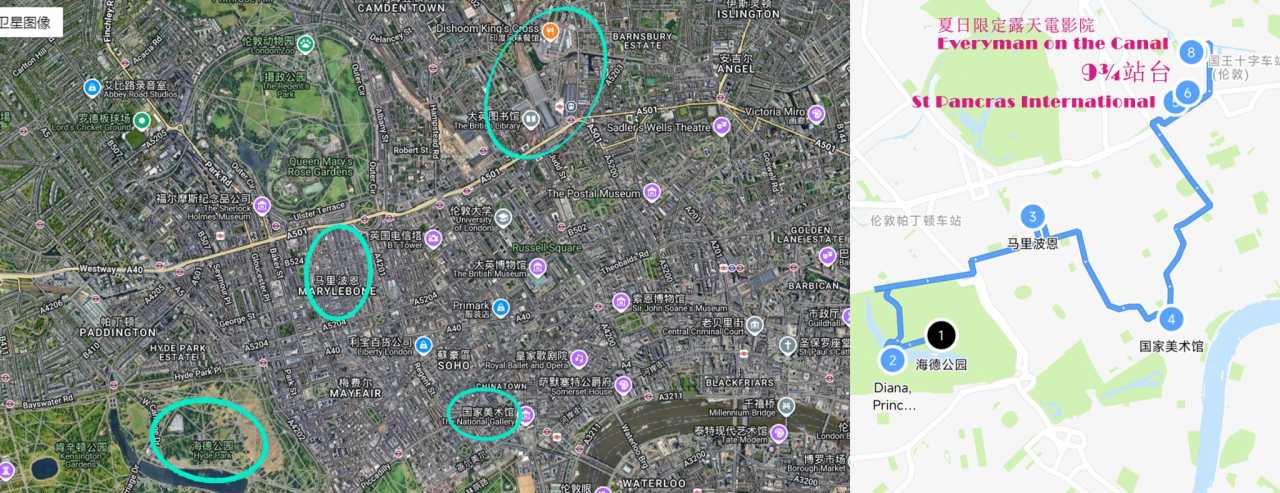Click the London Zoo paw marker
This screenshot has width=1280, height=493.
[305, 43]
